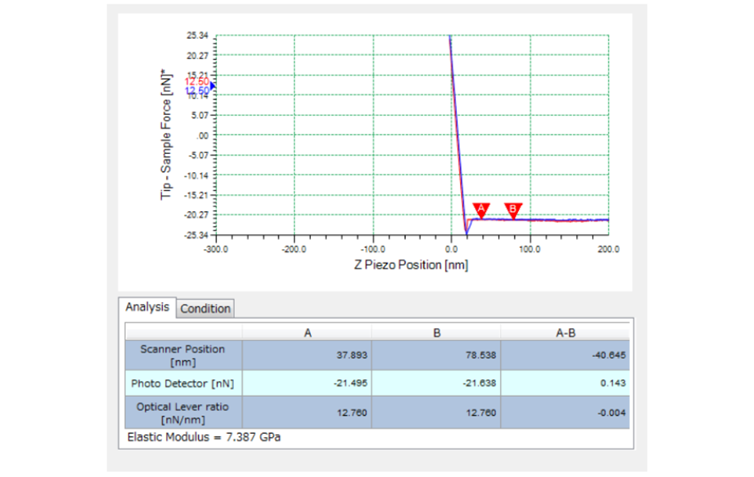Click the Photo Detector row header
This screenshot has width=754, height=477.
click(x=183, y=384)
